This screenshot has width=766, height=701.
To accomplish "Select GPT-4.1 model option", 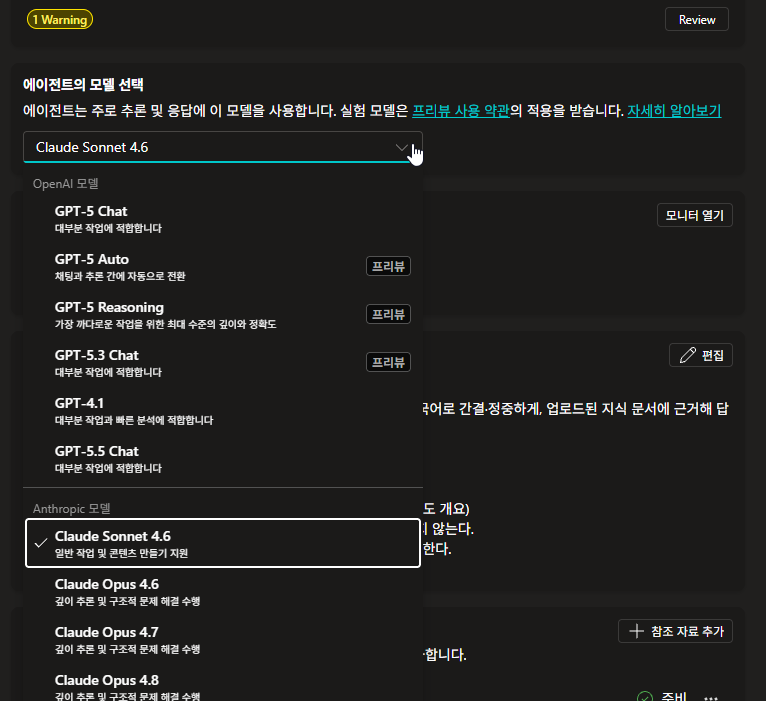I will coord(223,410).
